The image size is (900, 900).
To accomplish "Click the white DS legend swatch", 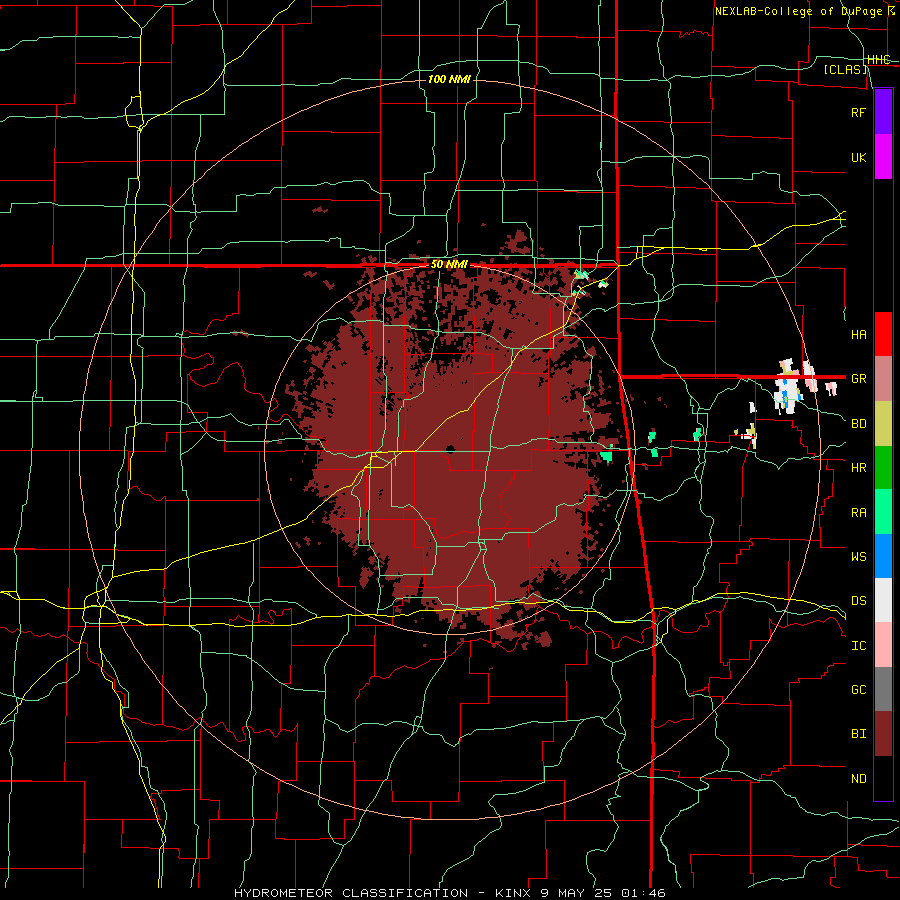I will coord(883,600).
